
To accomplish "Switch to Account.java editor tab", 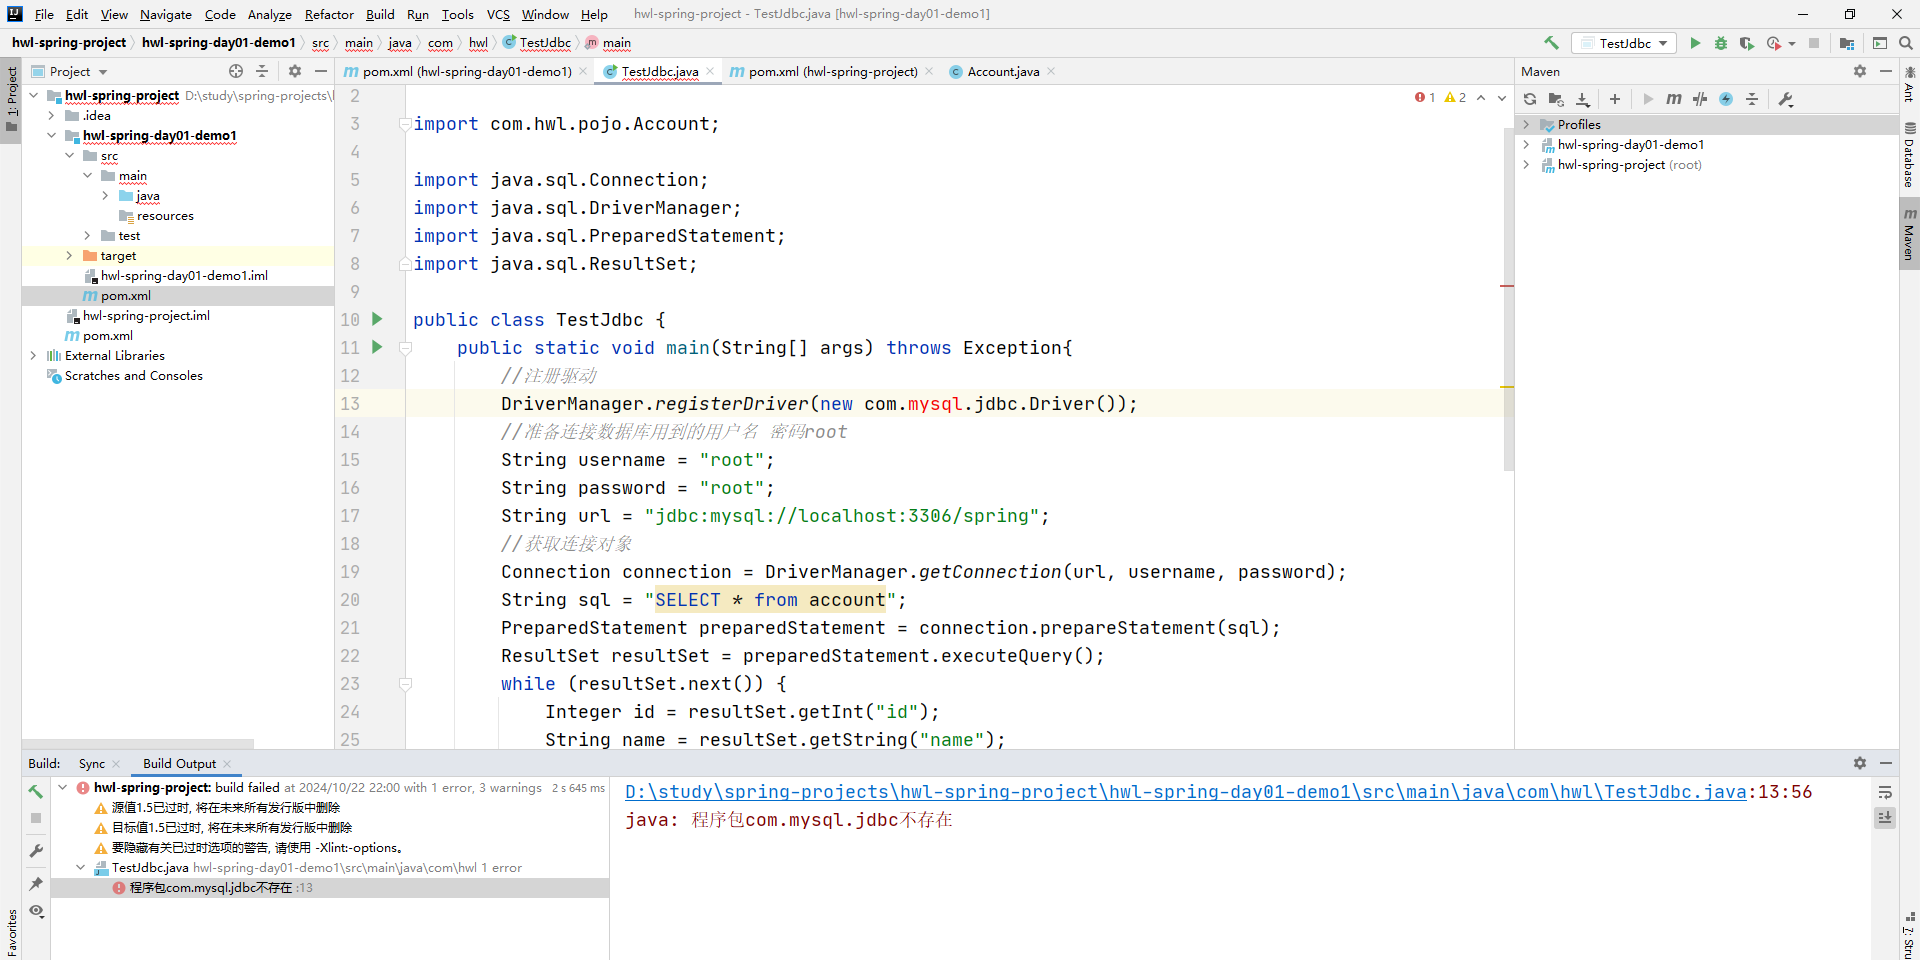I will click(x=1002, y=71).
